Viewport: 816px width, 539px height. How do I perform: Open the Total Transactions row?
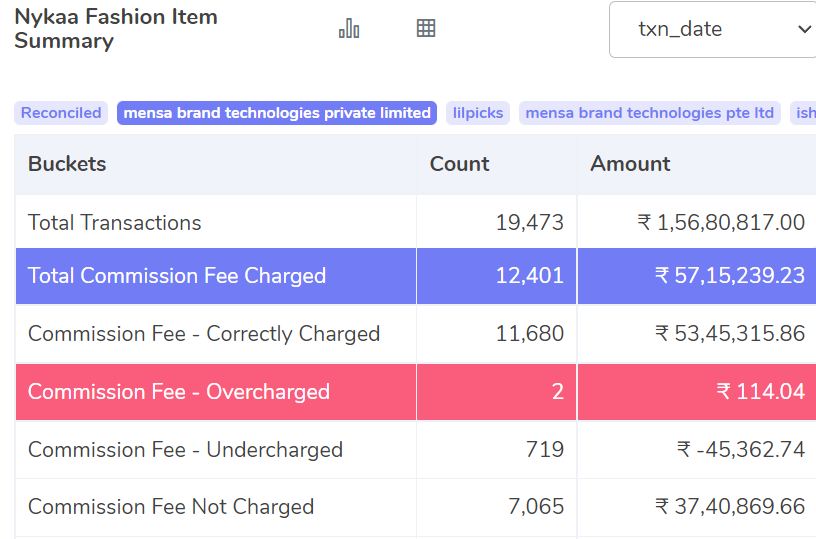coord(416,222)
